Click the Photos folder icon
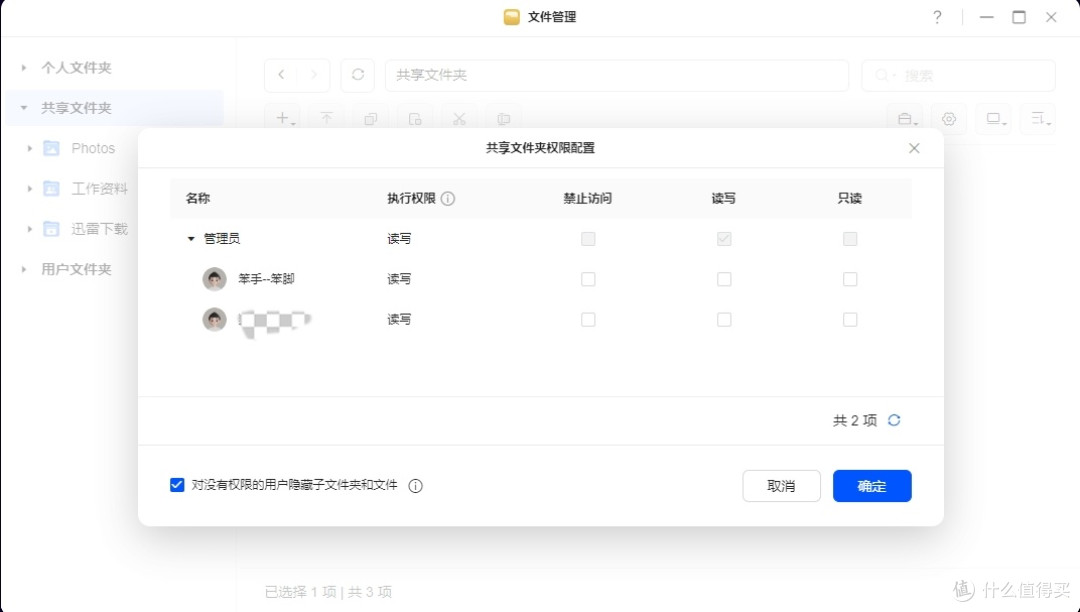Image resolution: width=1080 pixels, height=612 pixels. pos(52,148)
